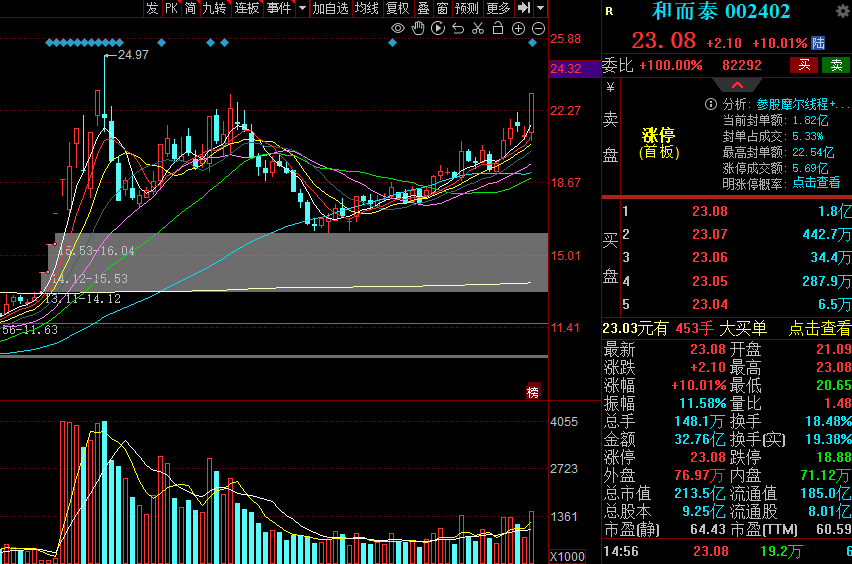Toggle the chart lock icon
The width and height of the screenshot is (852, 564).
[x=498, y=28]
